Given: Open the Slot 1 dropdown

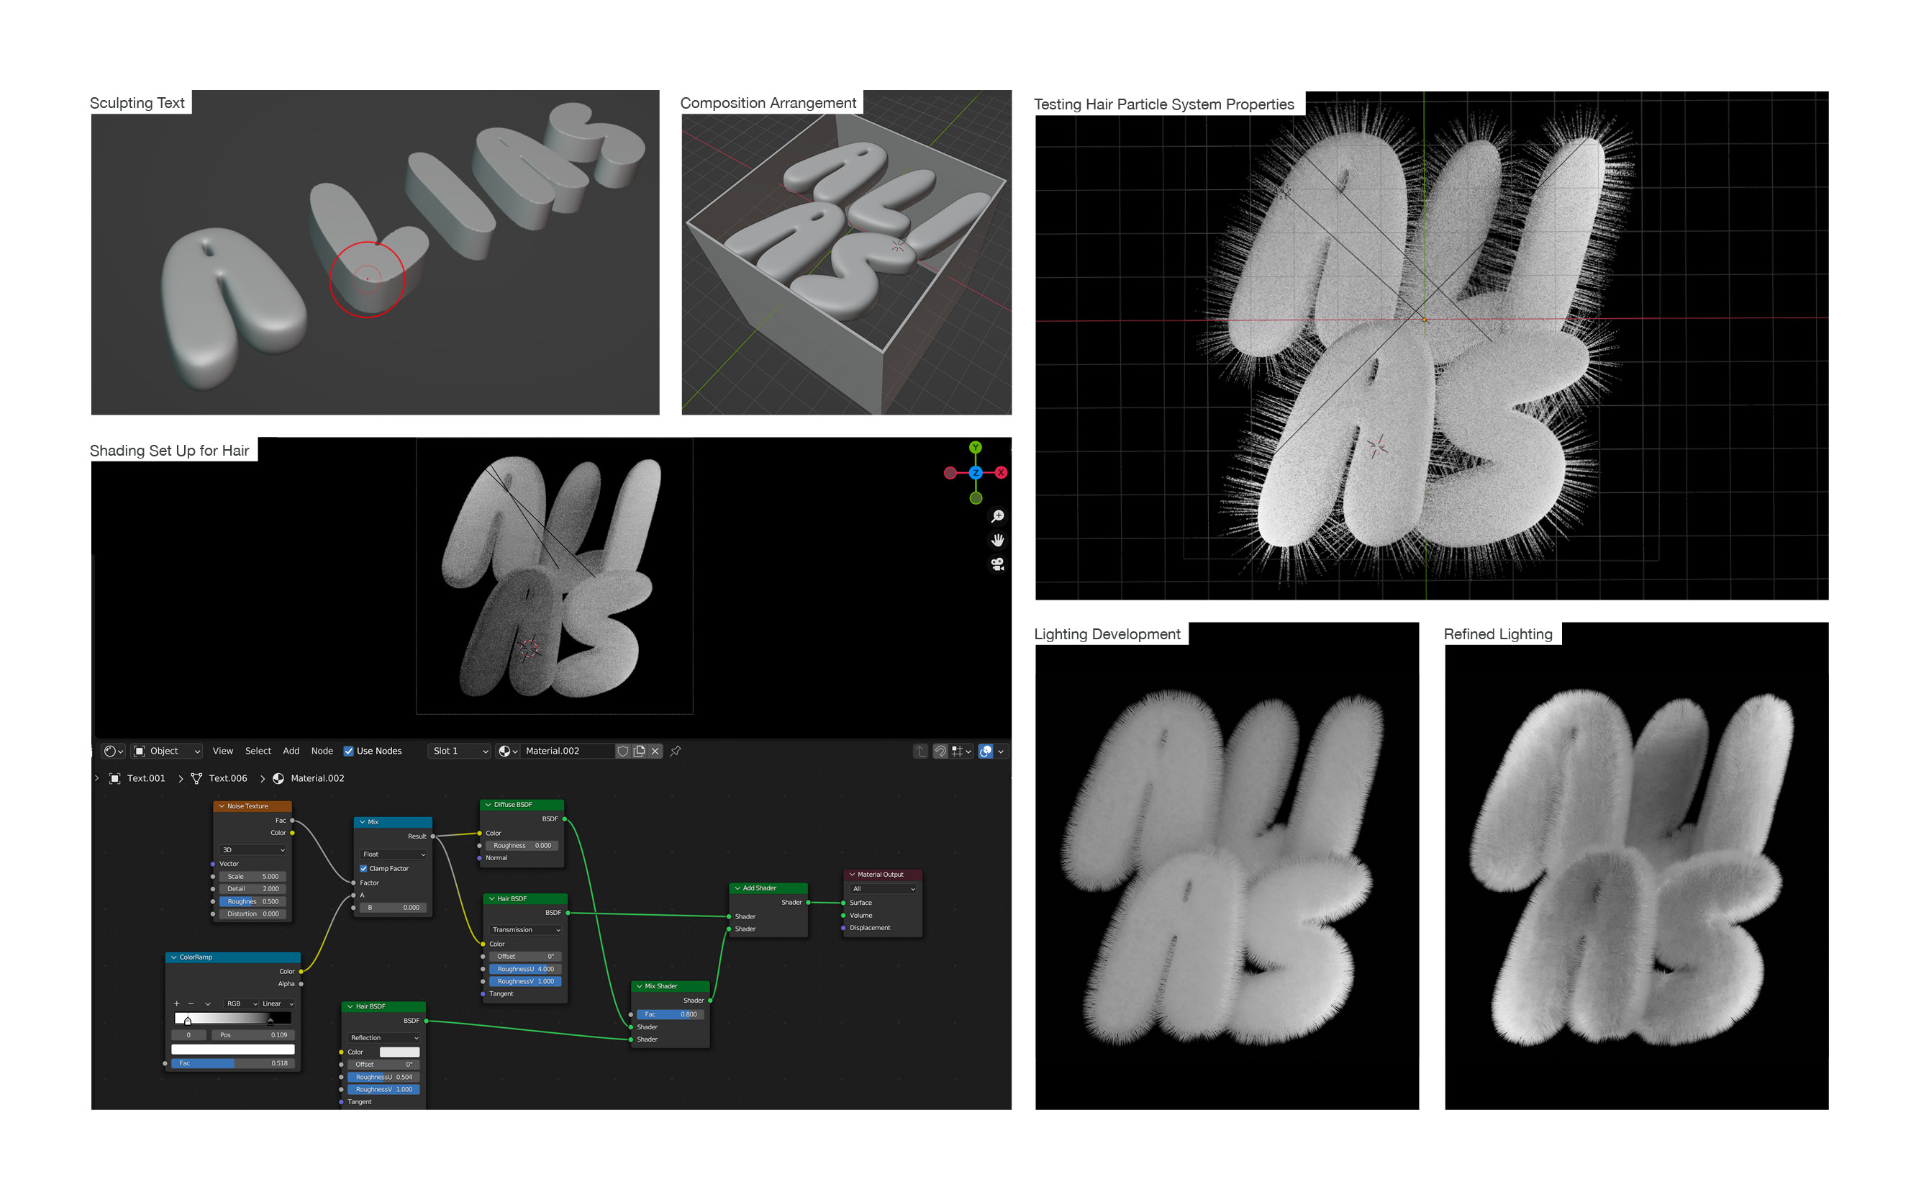Looking at the screenshot, I should pyautogui.click(x=460, y=751).
